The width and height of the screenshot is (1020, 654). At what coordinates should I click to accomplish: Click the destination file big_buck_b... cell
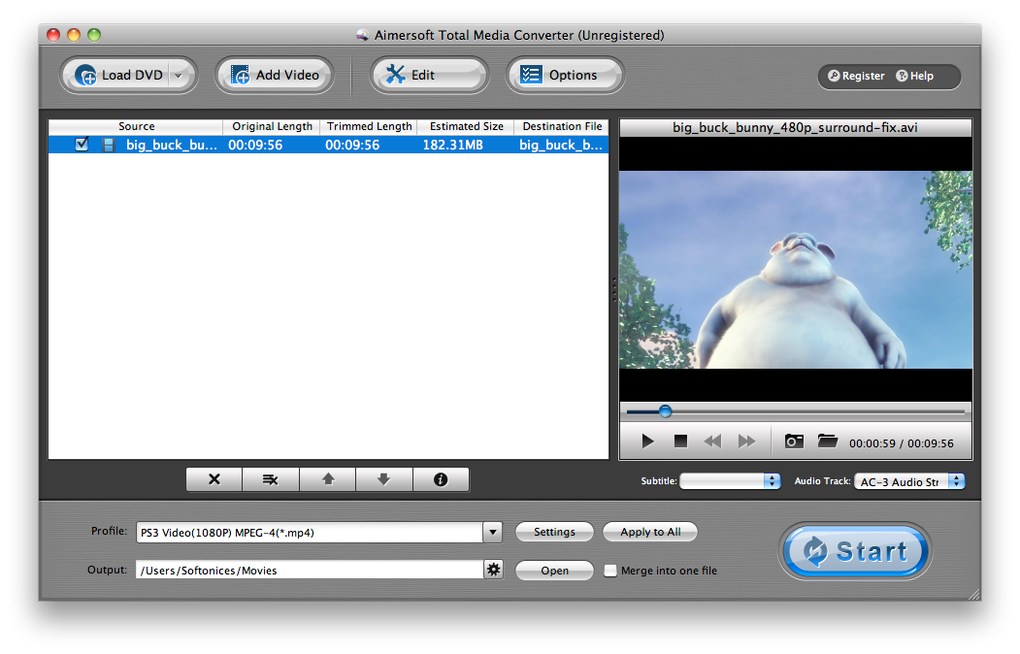click(561, 144)
